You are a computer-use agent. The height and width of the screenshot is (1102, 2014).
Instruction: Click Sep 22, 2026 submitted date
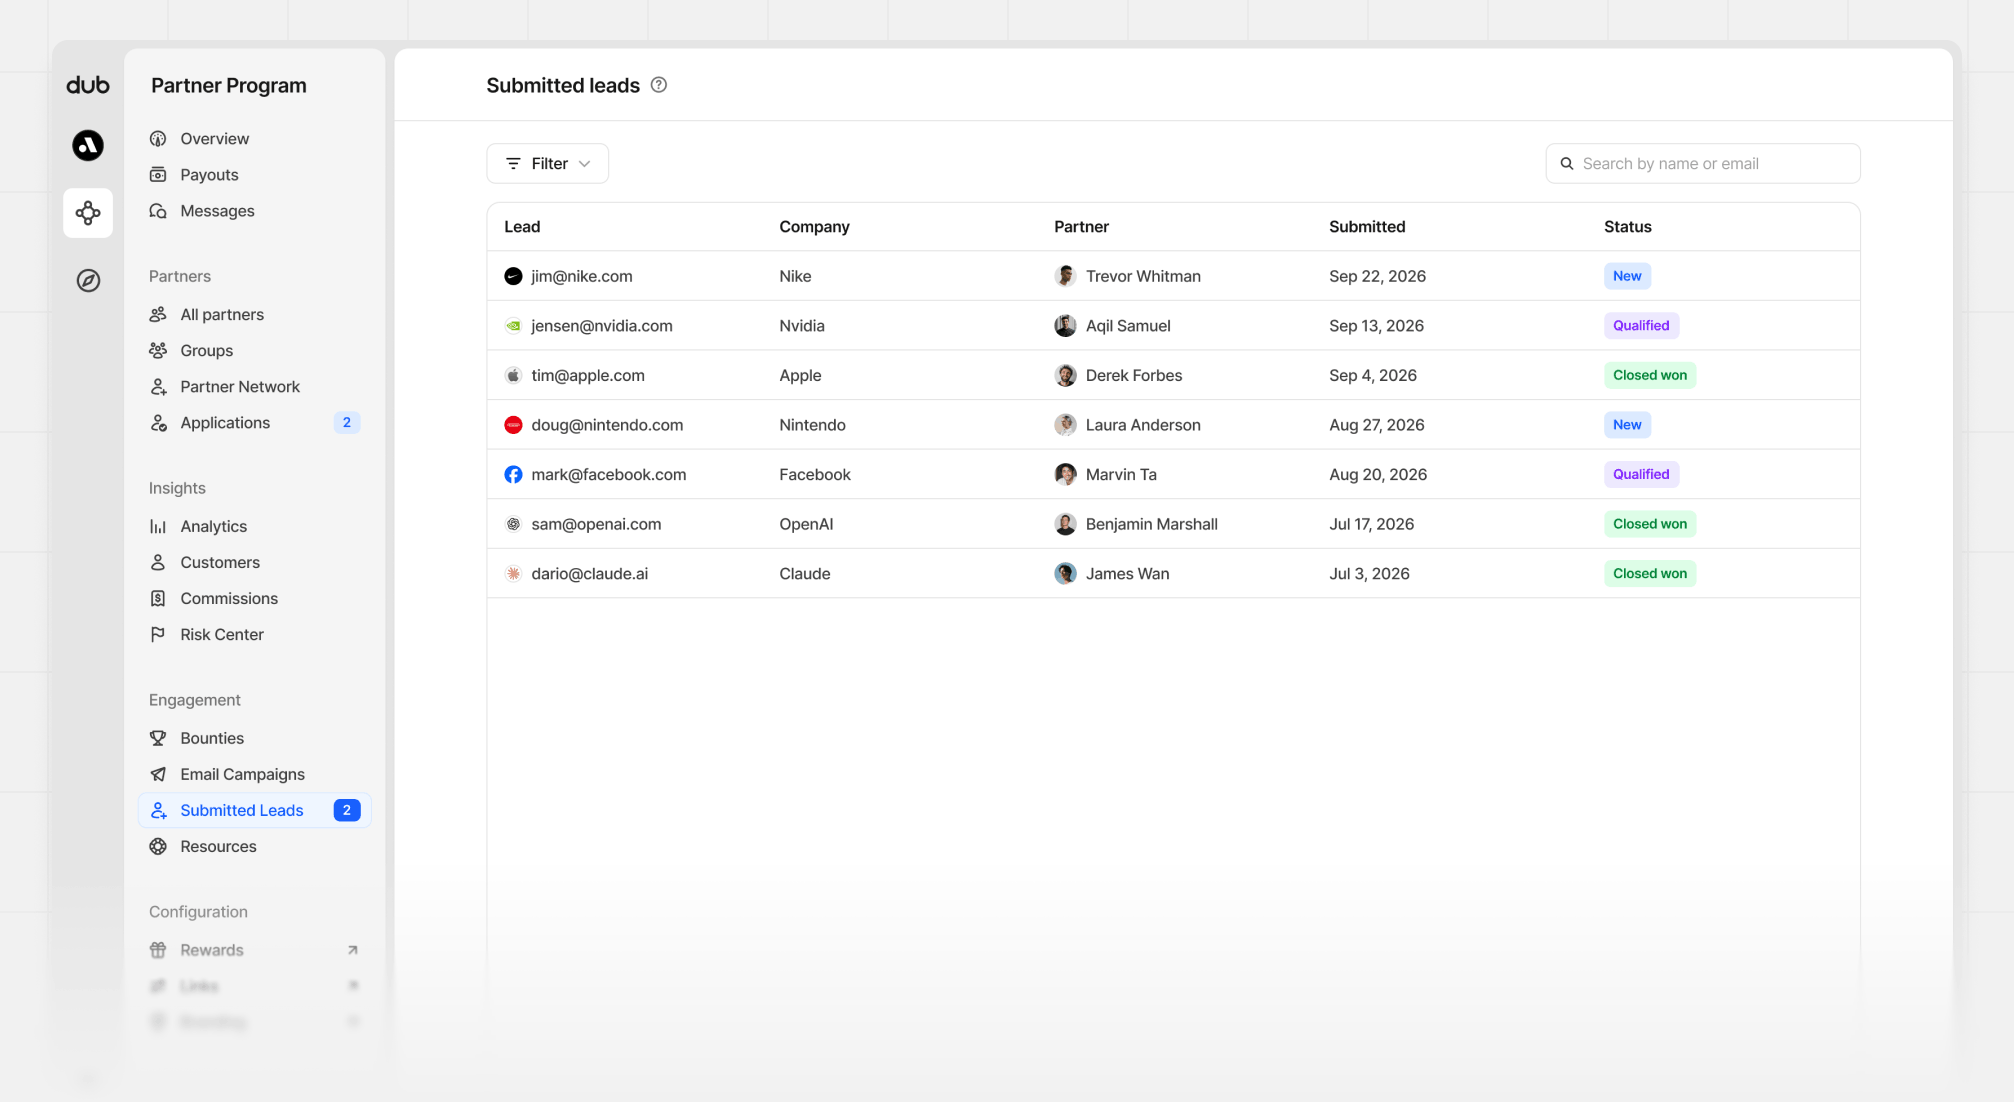click(1377, 276)
